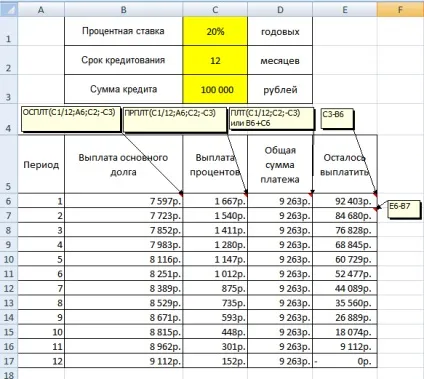Image resolution: width=424 pixels, height=379 pixels.
Task: Select row 5 header
Action: (9, 164)
